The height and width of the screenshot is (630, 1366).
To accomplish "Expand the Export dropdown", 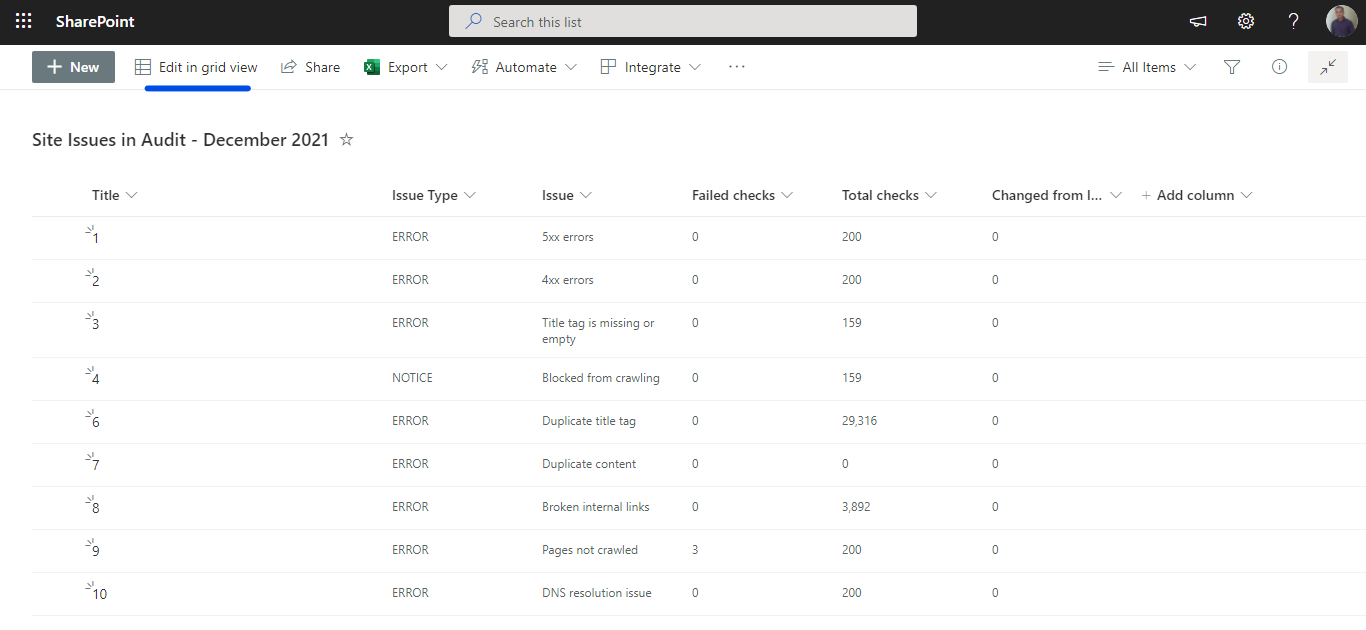I will tap(406, 67).
